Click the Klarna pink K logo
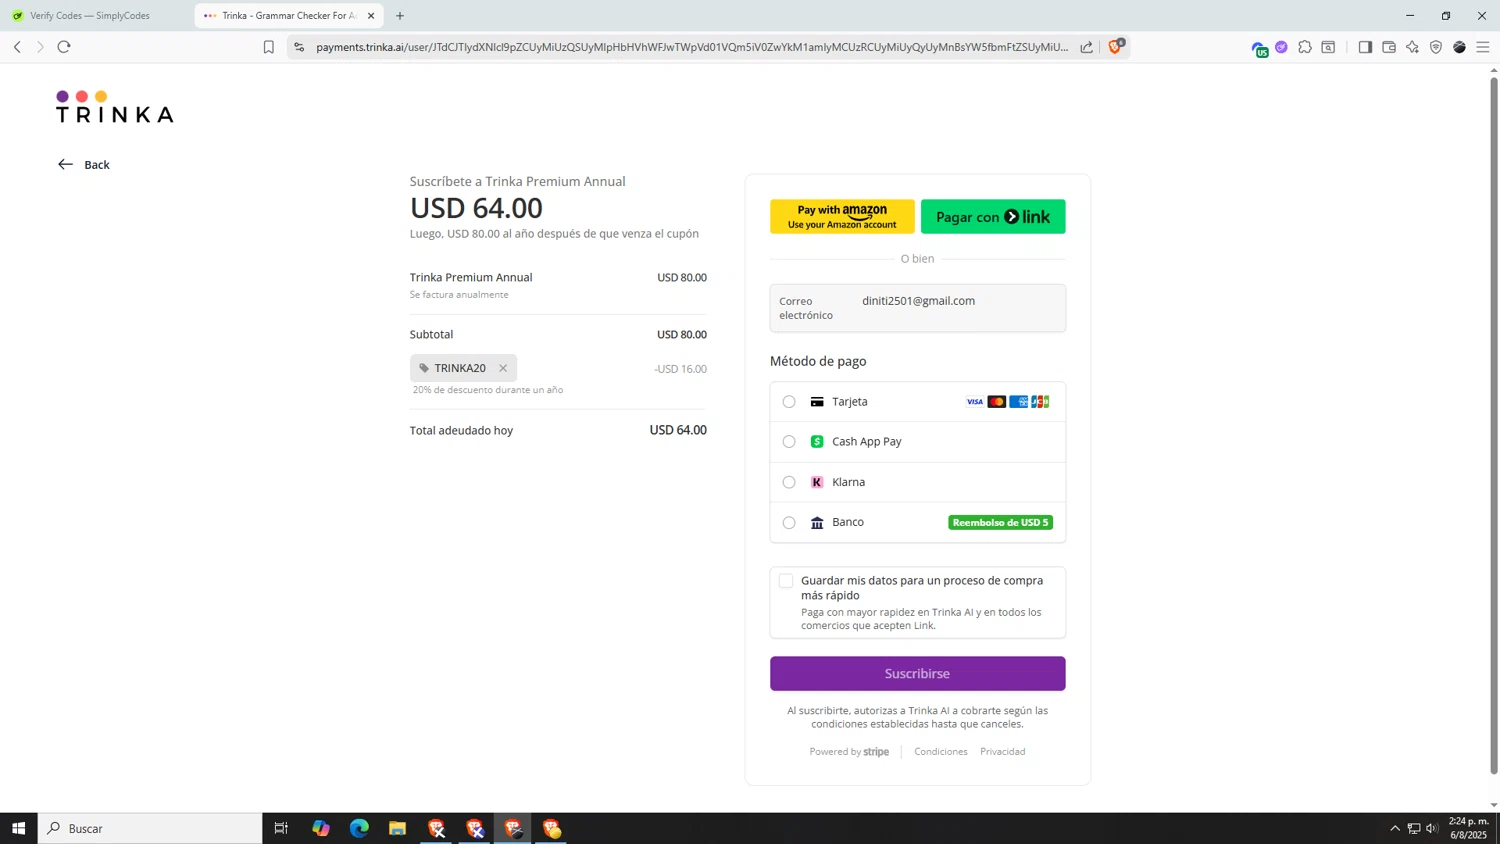The image size is (1500, 844). point(817,482)
